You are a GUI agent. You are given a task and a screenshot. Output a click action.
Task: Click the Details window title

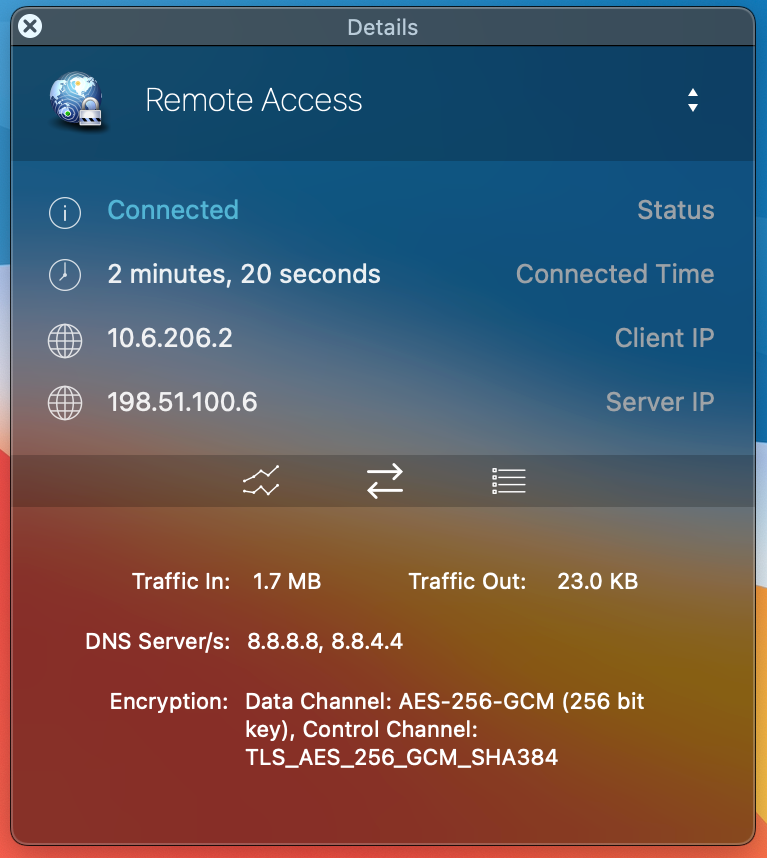point(383,27)
